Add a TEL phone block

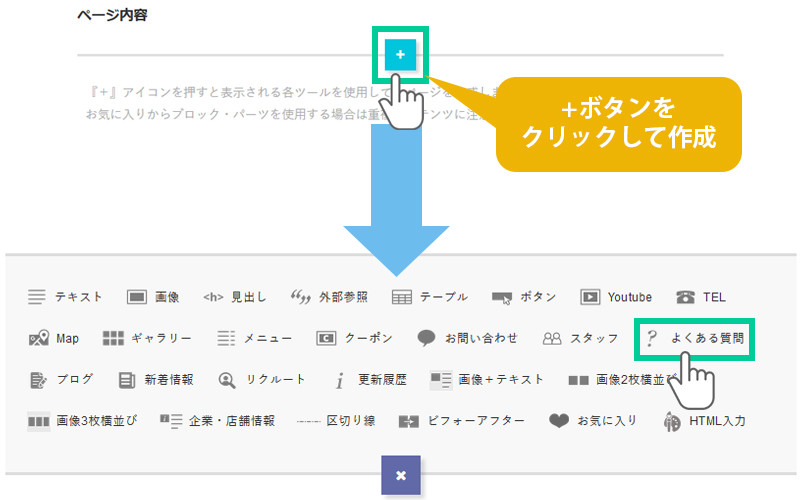click(x=701, y=297)
